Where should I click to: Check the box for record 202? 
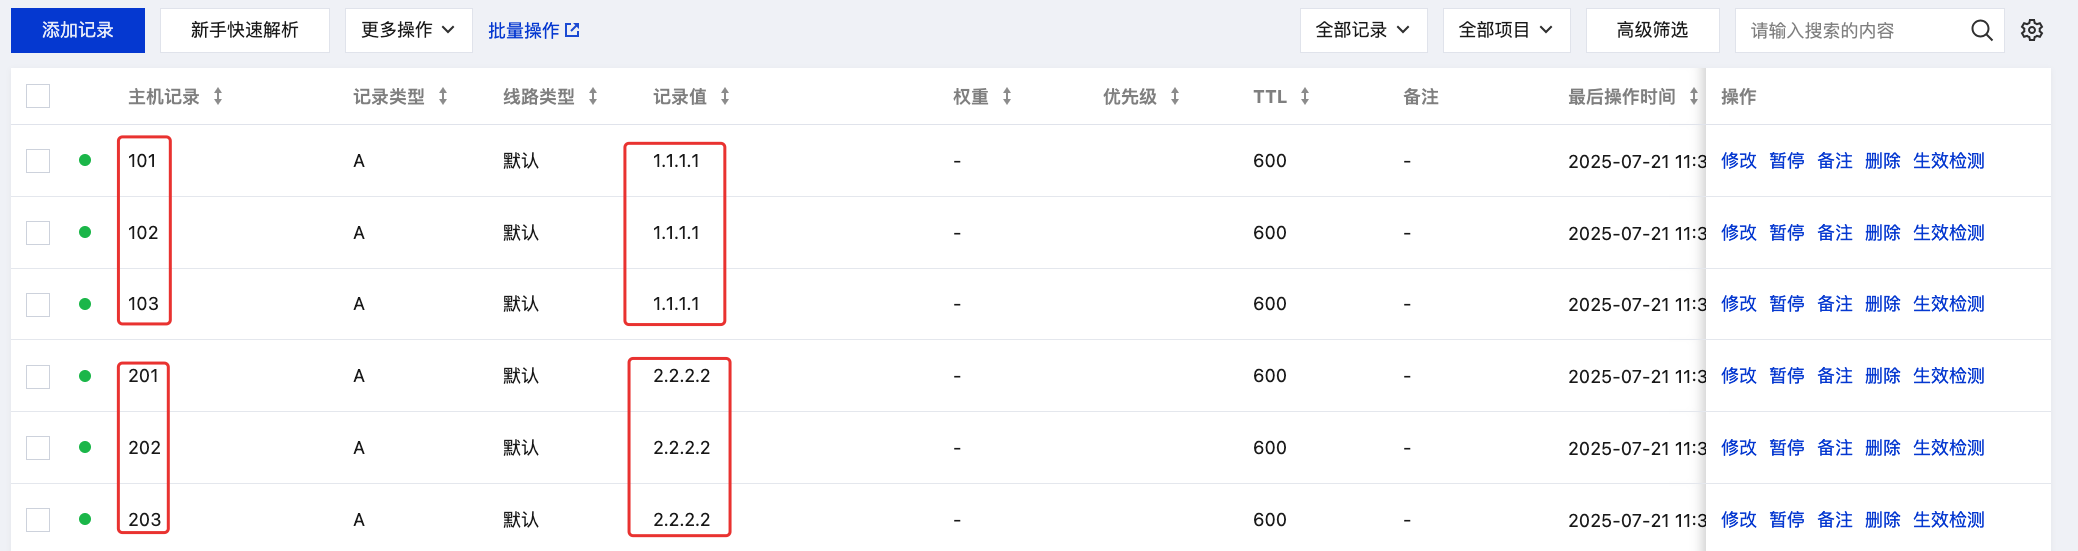pyautogui.click(x=38, y=448)
